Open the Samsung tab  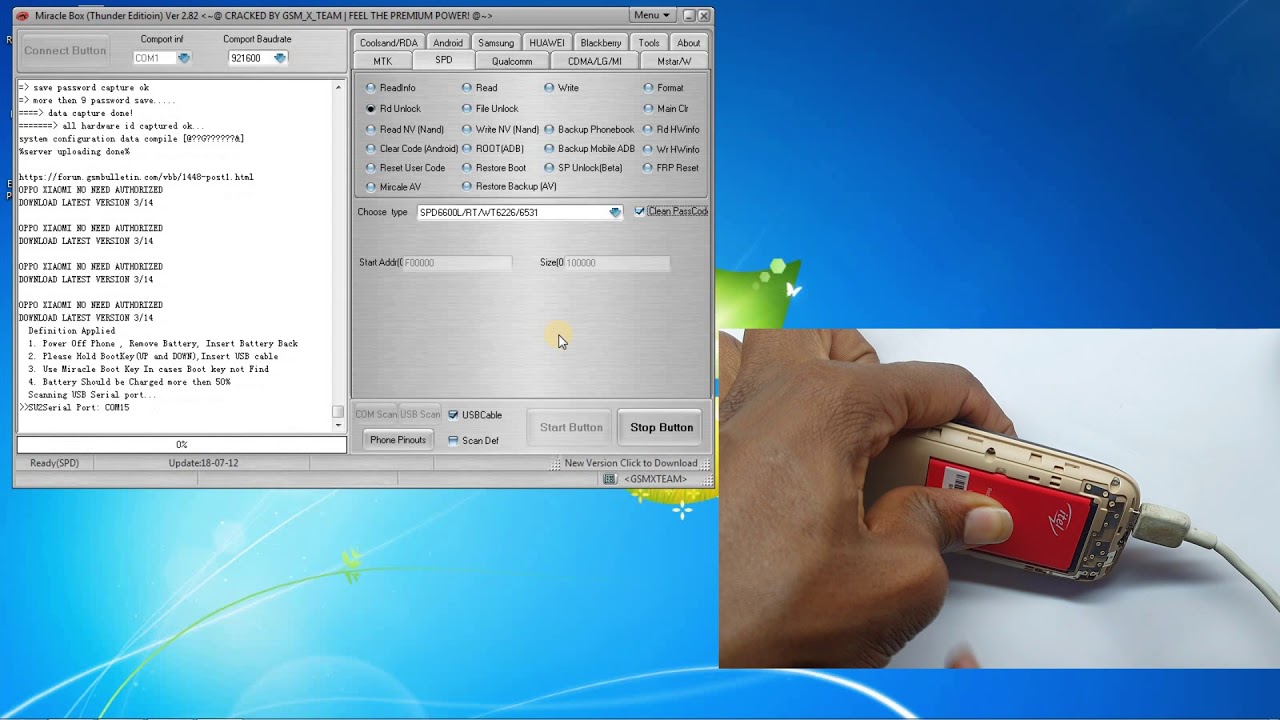(496, 43)
